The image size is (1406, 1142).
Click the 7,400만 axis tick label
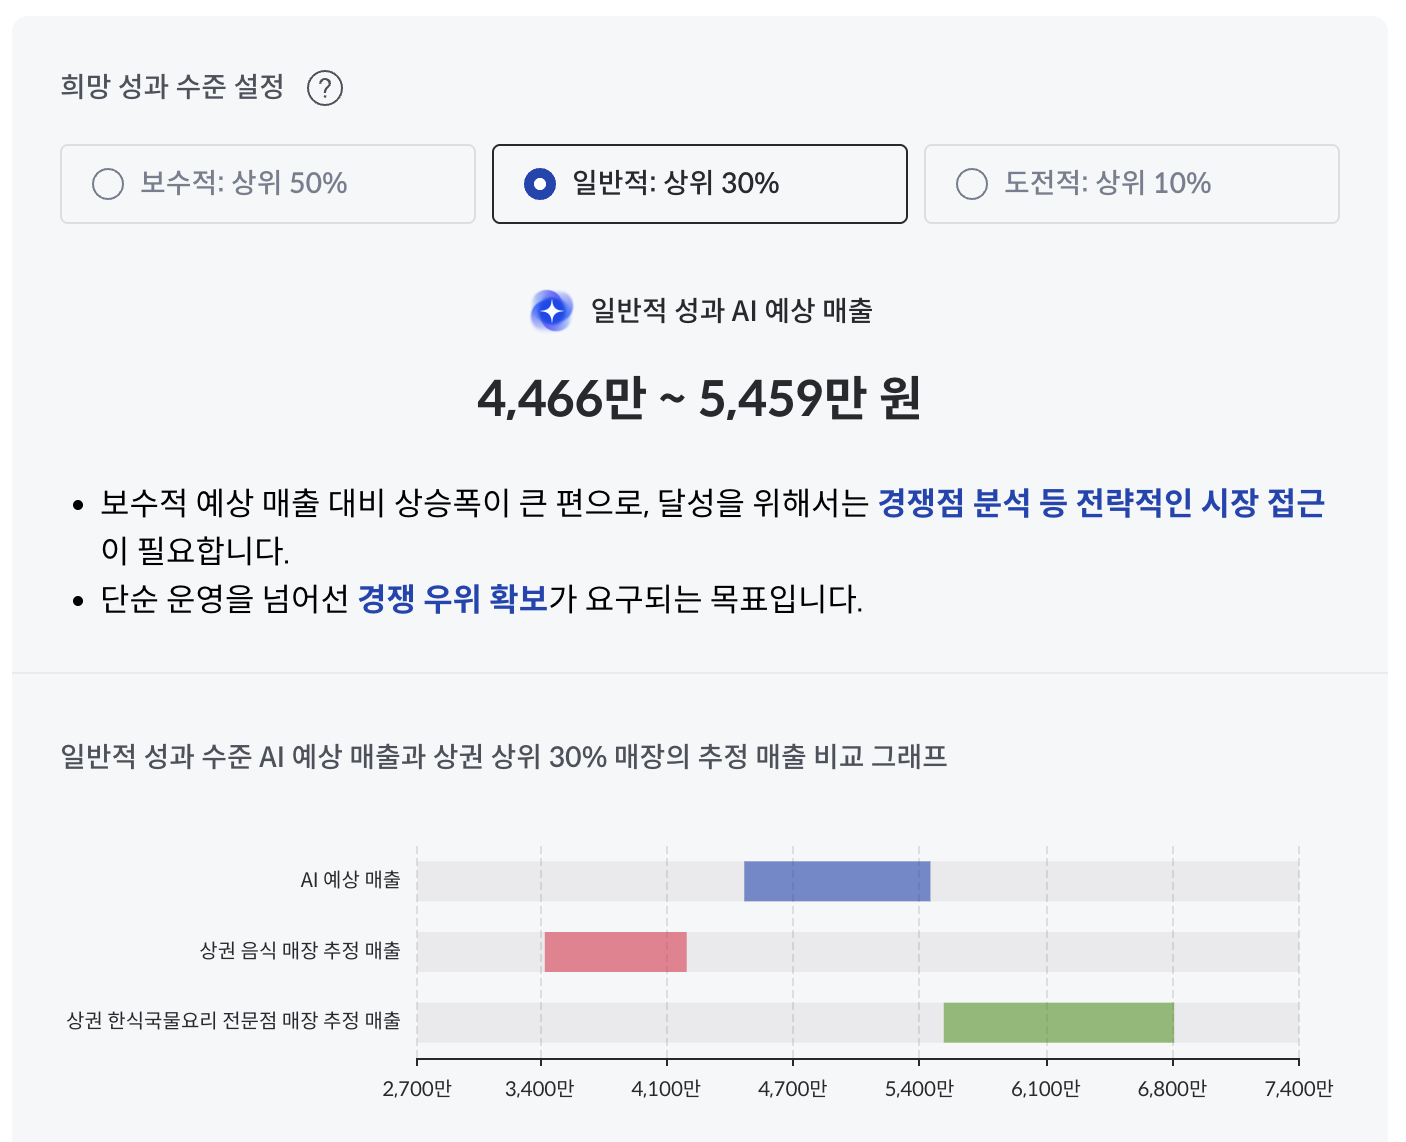pos(1298,1089)
